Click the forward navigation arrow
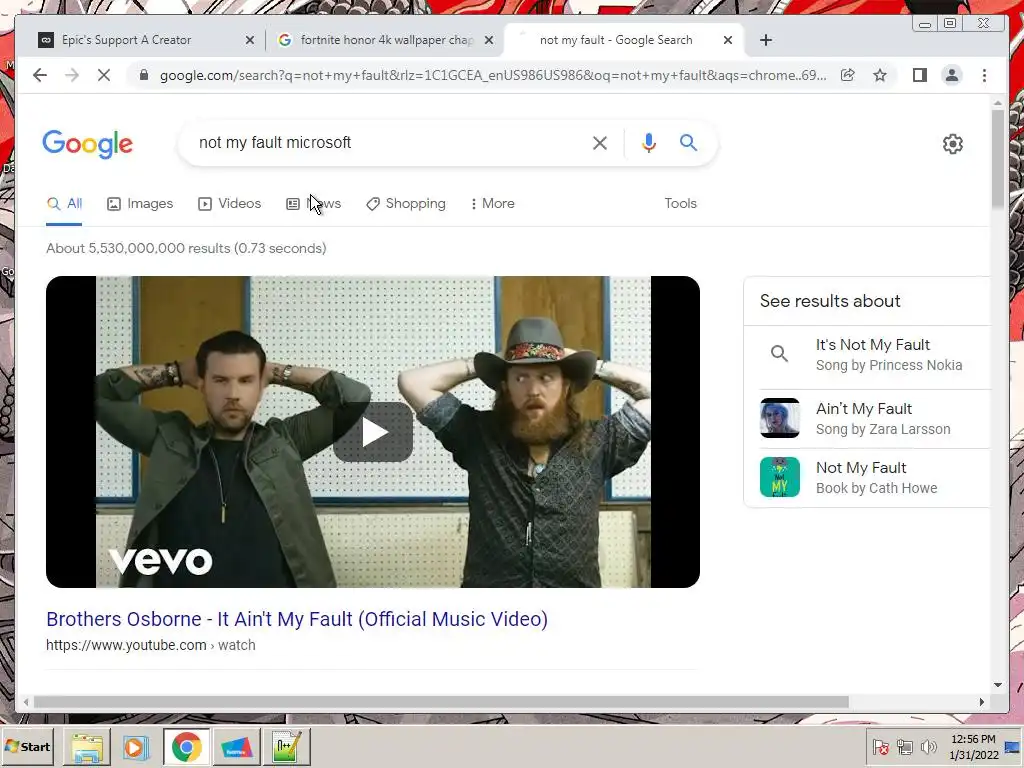Viewport: 1024px width, 768px height. pyautogui.click(x=72, y=75)
